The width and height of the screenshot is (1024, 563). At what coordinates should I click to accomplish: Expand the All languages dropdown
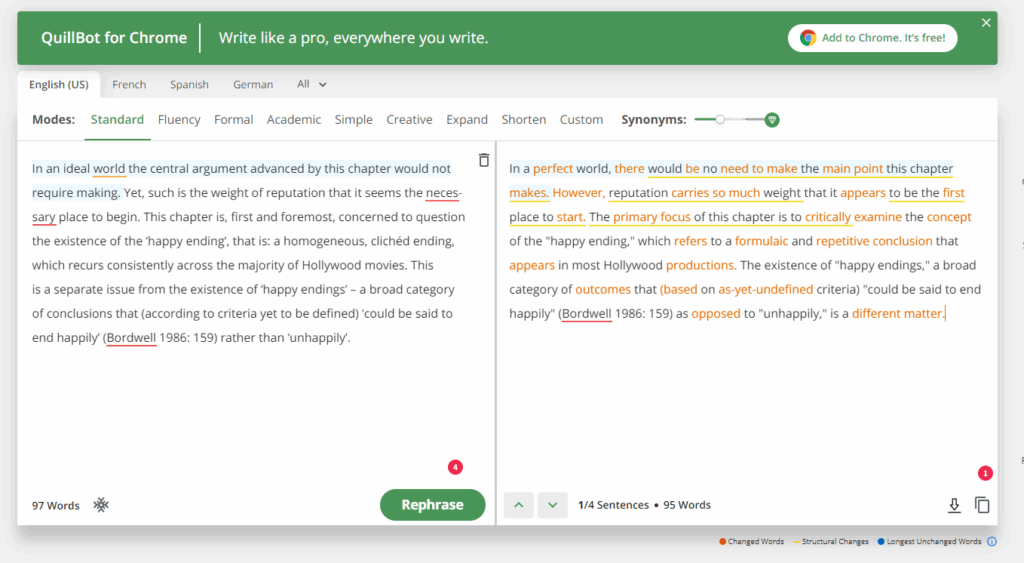tap(312, 85)
